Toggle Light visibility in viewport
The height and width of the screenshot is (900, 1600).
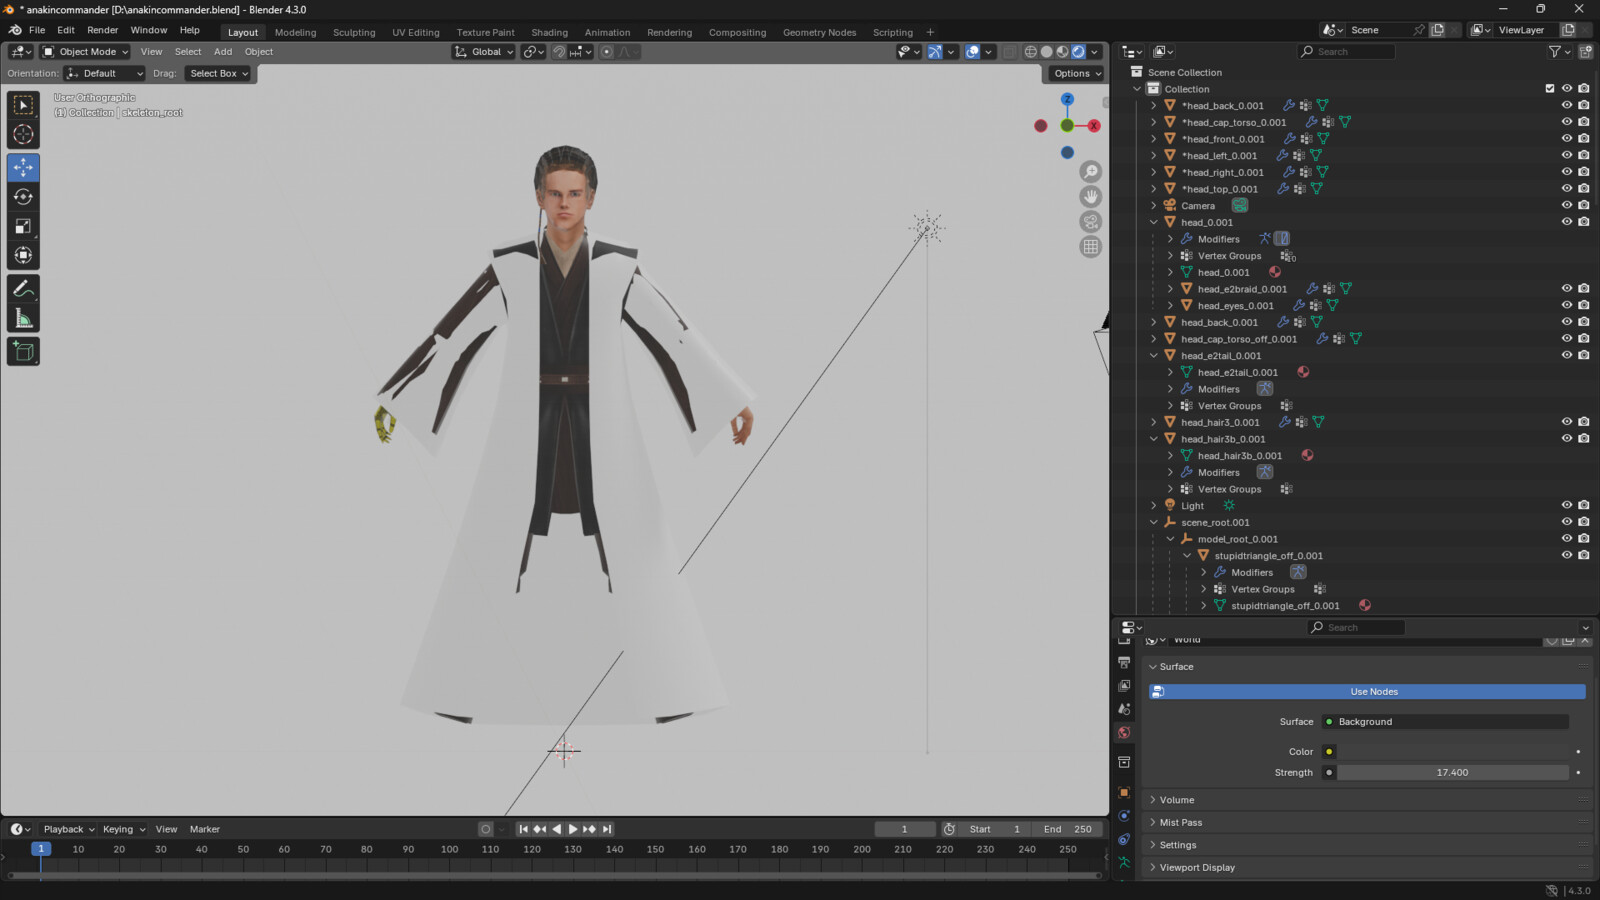[x=1567, y=505]
